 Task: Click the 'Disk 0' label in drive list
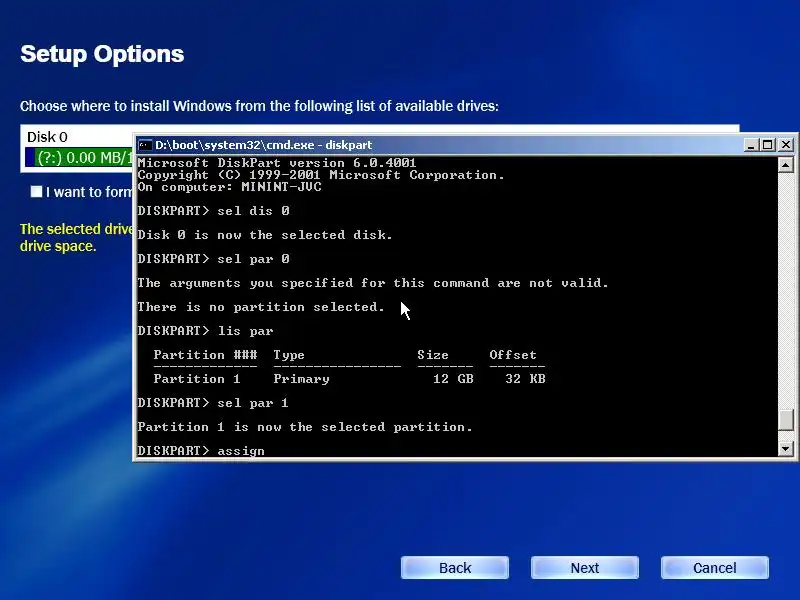pos(47,137)
